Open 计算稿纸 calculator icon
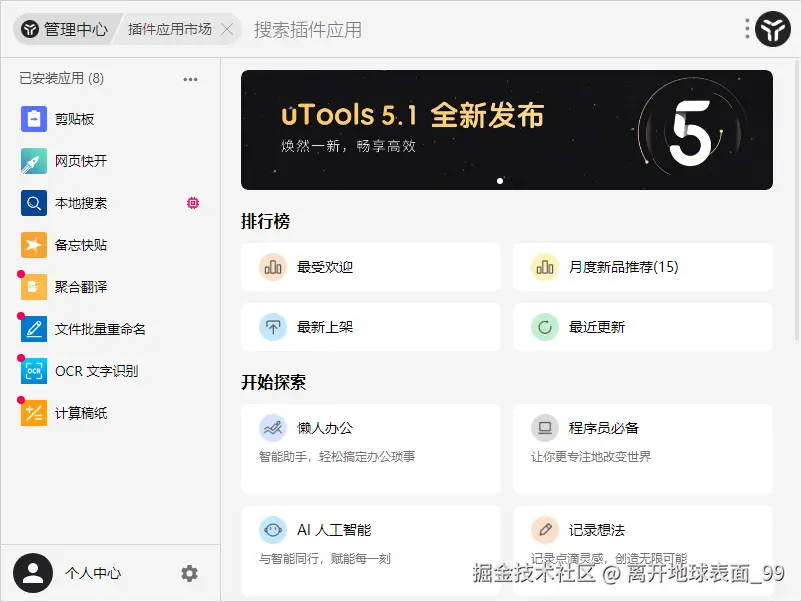Screen dimensions: 802x602 34,413
